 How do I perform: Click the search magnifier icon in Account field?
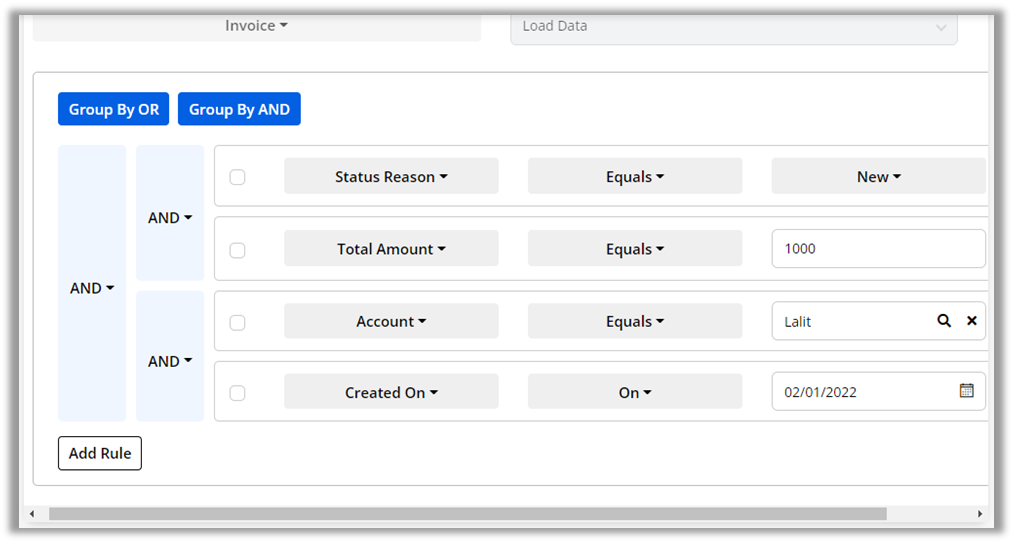click(943, 321)
